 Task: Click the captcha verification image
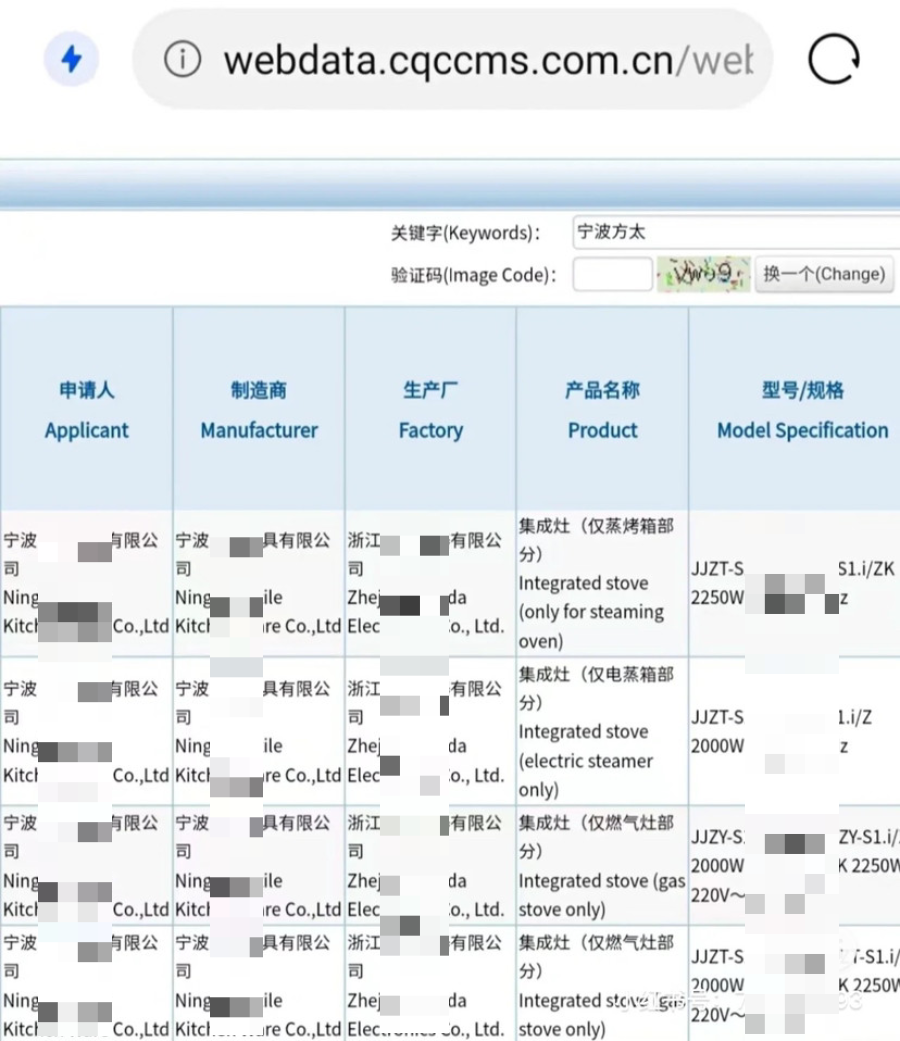click(704, 274)
